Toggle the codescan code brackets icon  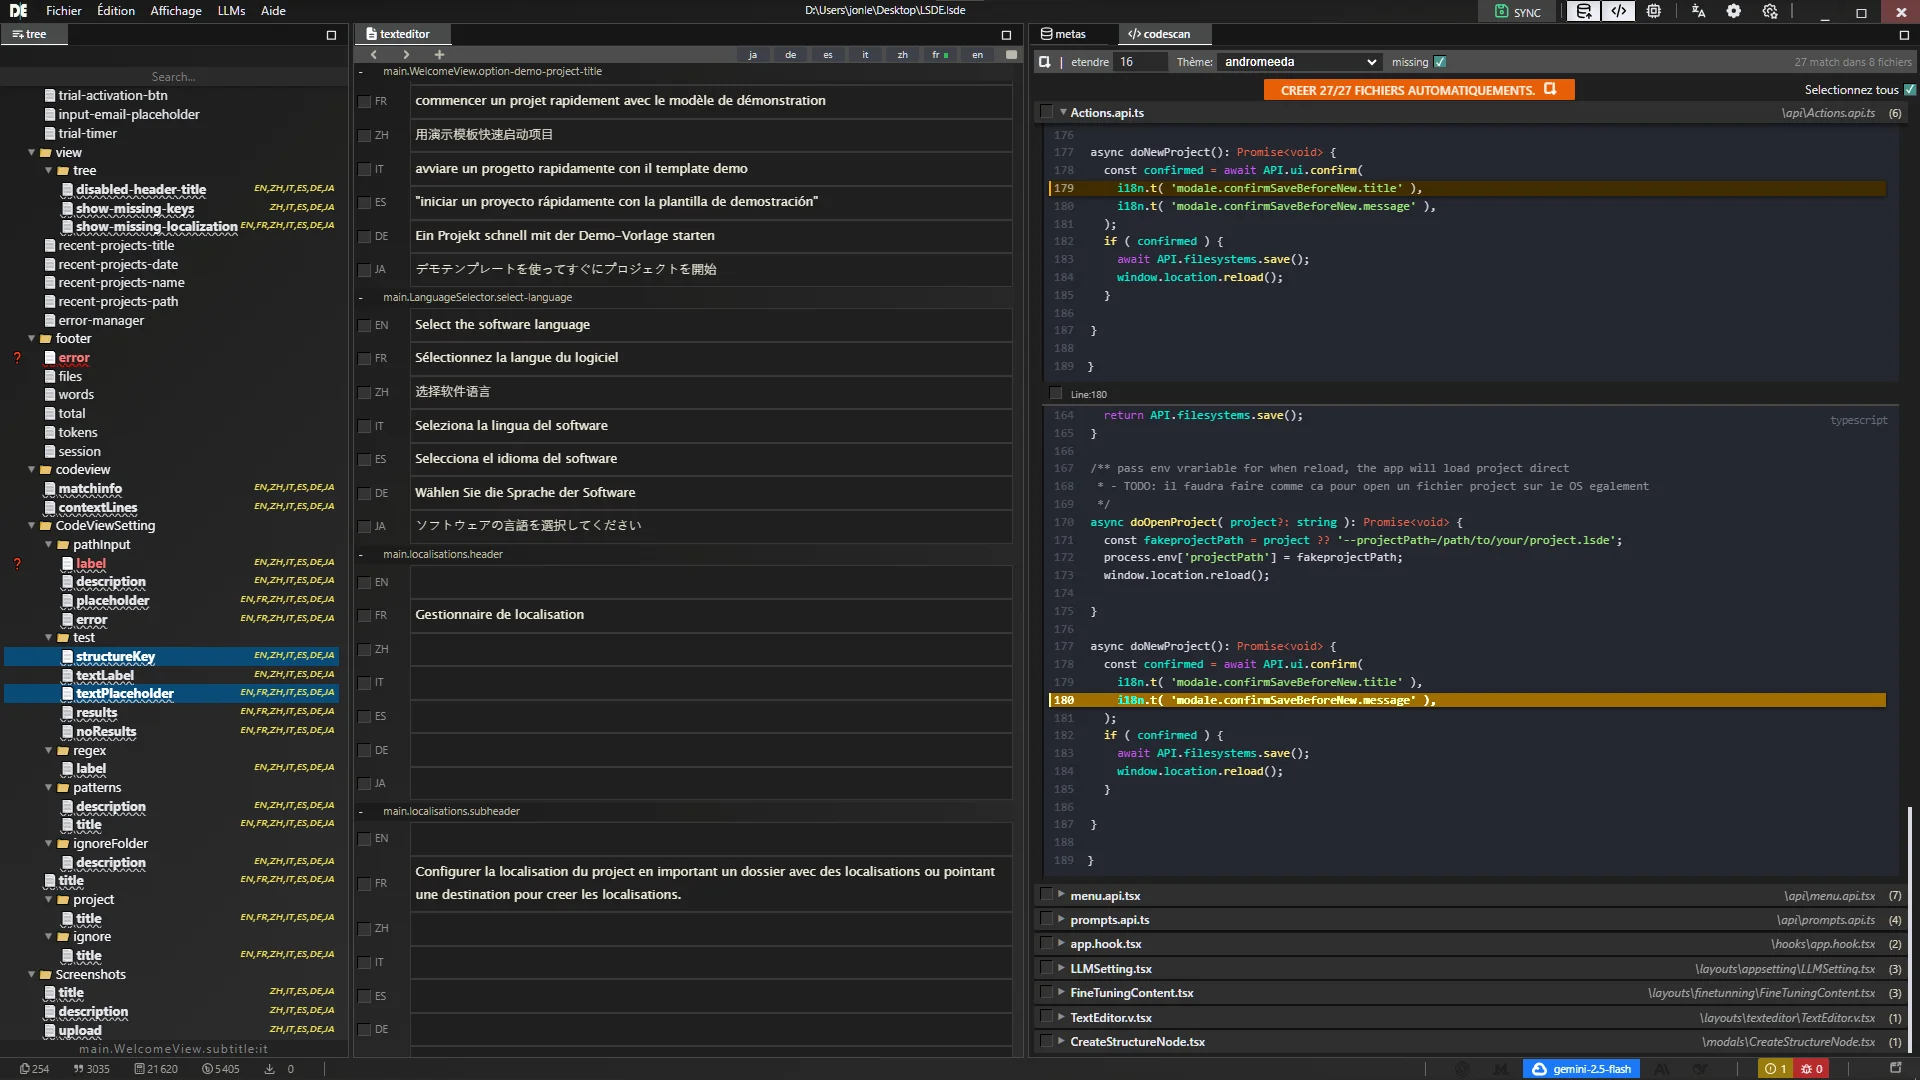[1618, 12]
